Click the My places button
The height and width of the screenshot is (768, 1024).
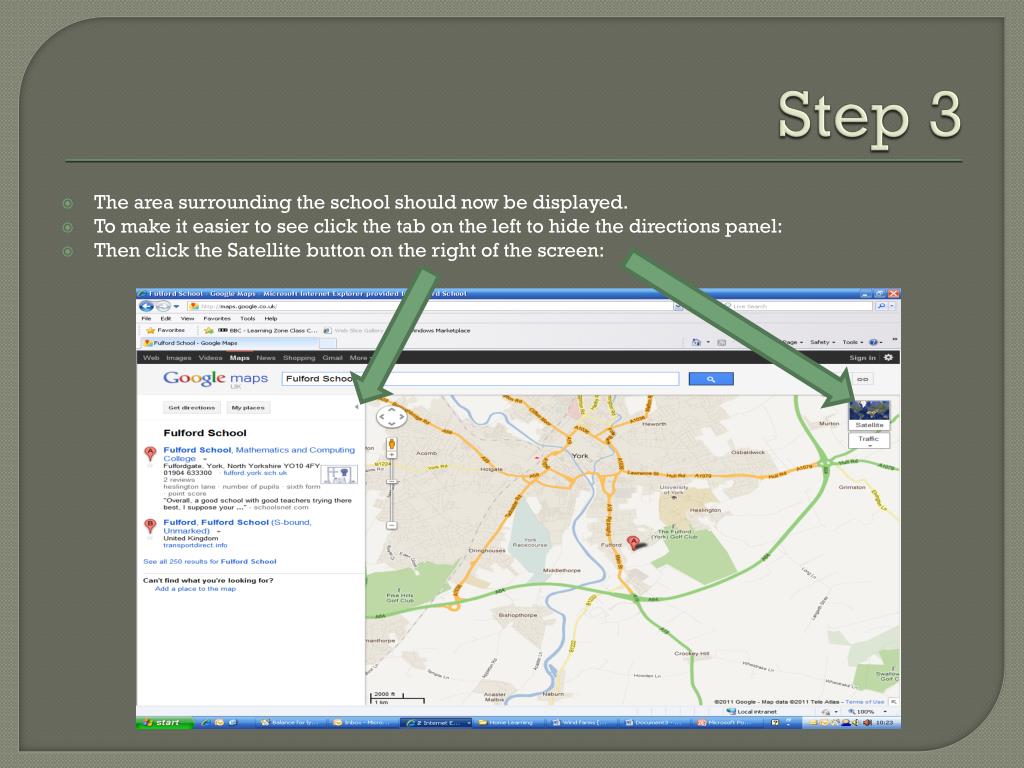pyautogui.click(x=248, y=408)
